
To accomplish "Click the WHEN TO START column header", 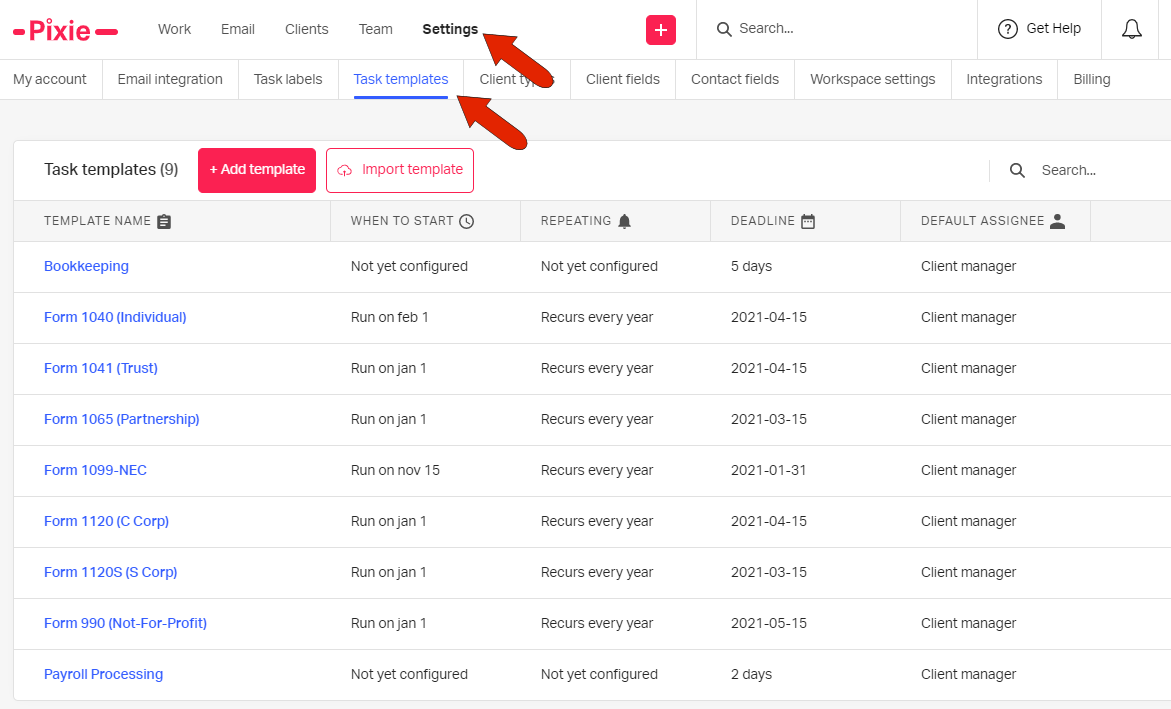I will pos(402,221).
